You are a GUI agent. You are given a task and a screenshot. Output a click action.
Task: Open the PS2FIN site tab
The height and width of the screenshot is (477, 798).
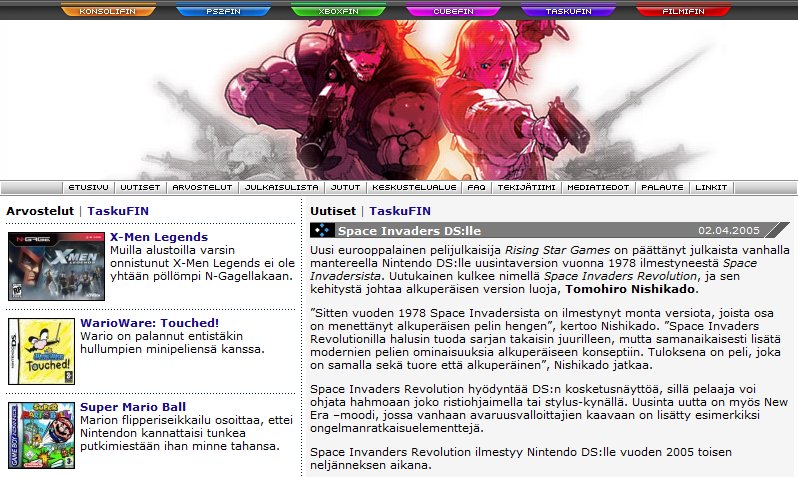pyautogui.click(x=223, y=10)
